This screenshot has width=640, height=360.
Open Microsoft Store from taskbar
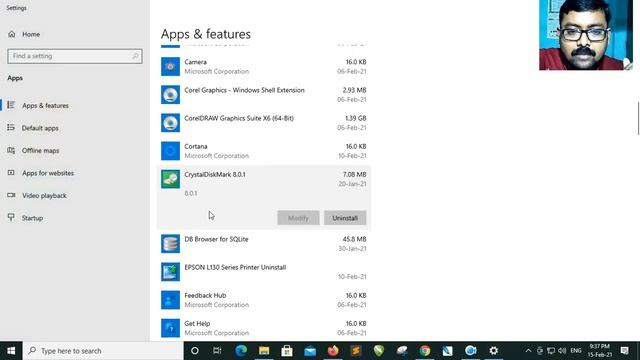(x=287, y=351)
